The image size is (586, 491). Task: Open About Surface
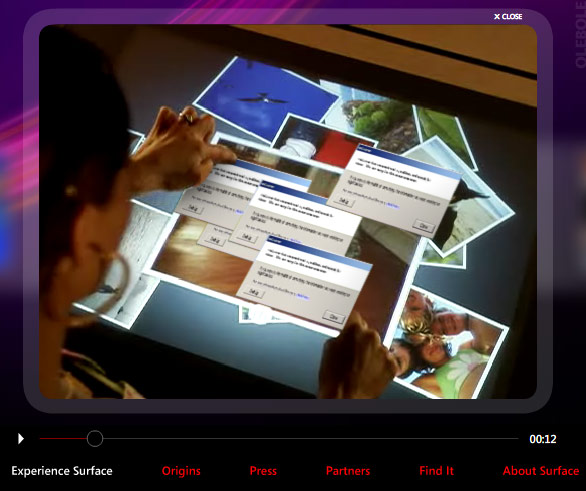(541, 470)
